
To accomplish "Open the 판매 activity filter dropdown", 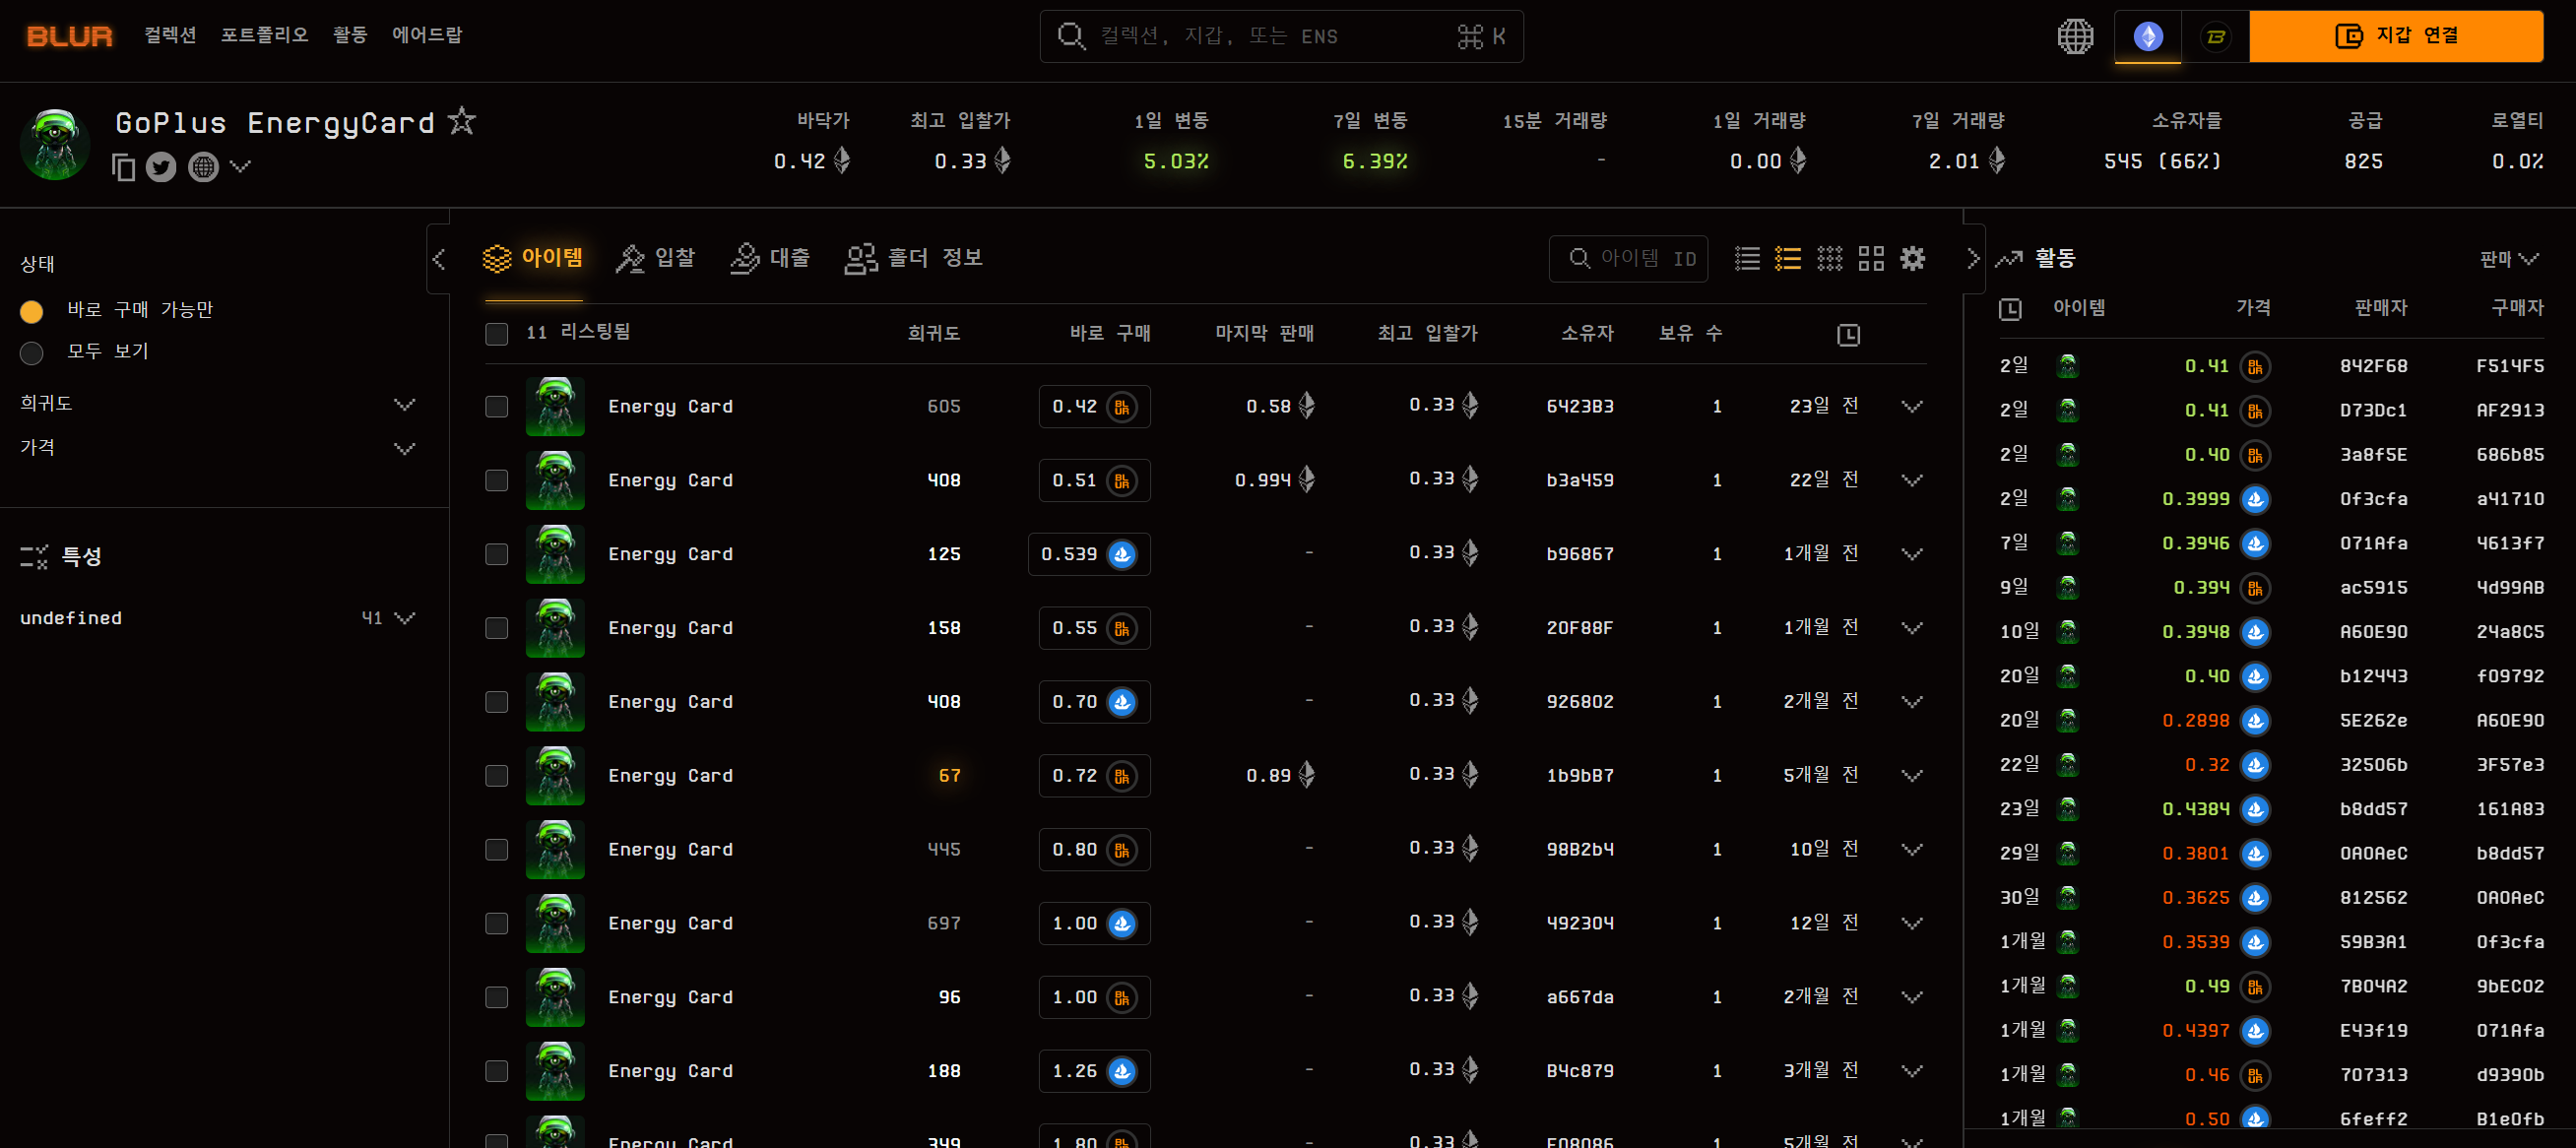I will (x=2508, y=259).
